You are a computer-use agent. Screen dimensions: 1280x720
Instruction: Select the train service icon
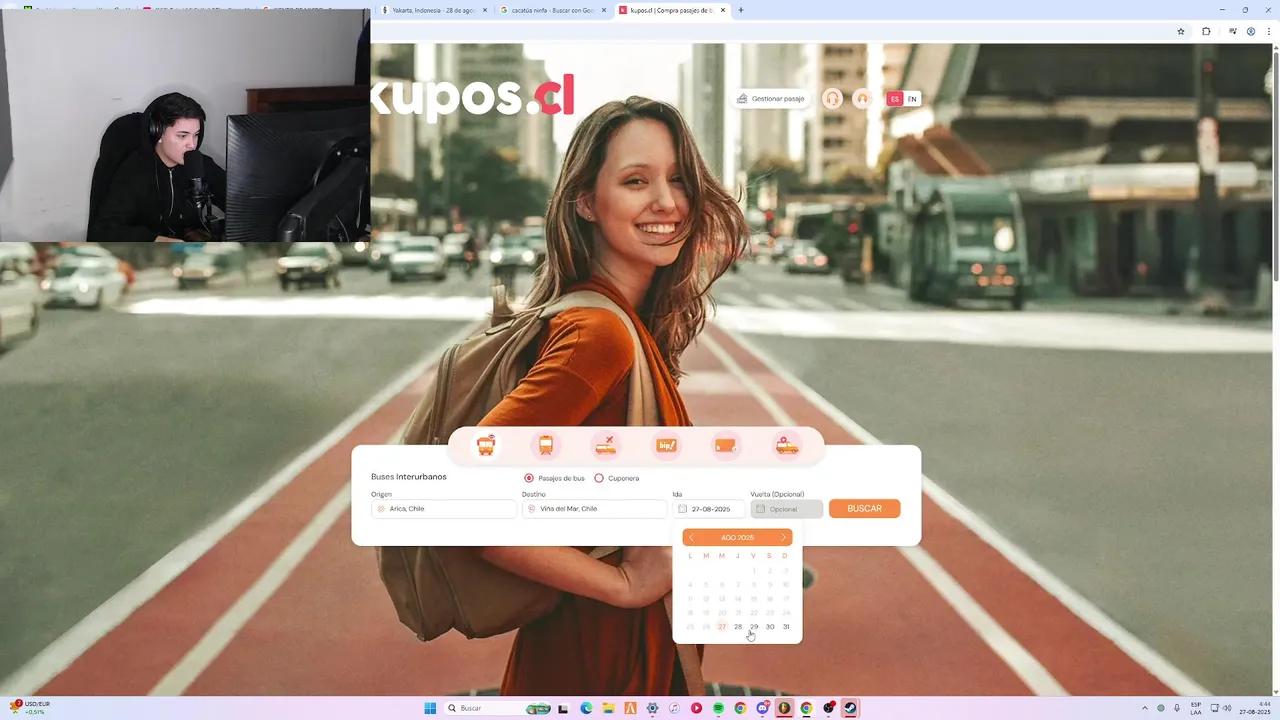546,446
